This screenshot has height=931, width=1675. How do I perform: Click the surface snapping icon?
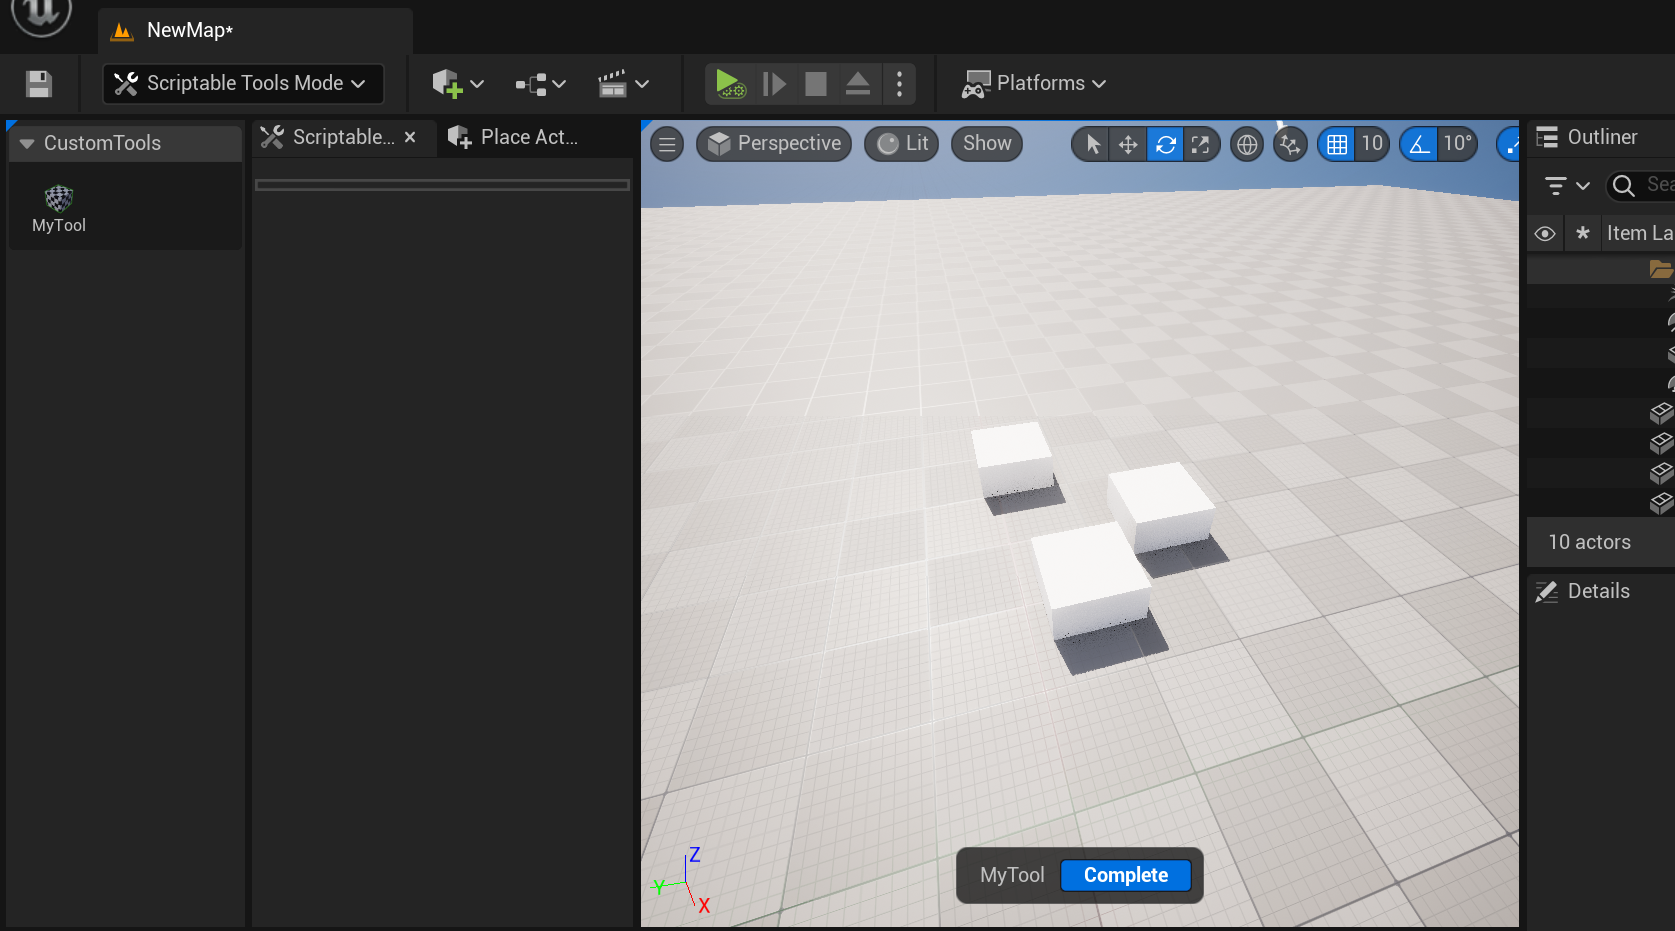pyautogui.click(x=1290, y=145)
